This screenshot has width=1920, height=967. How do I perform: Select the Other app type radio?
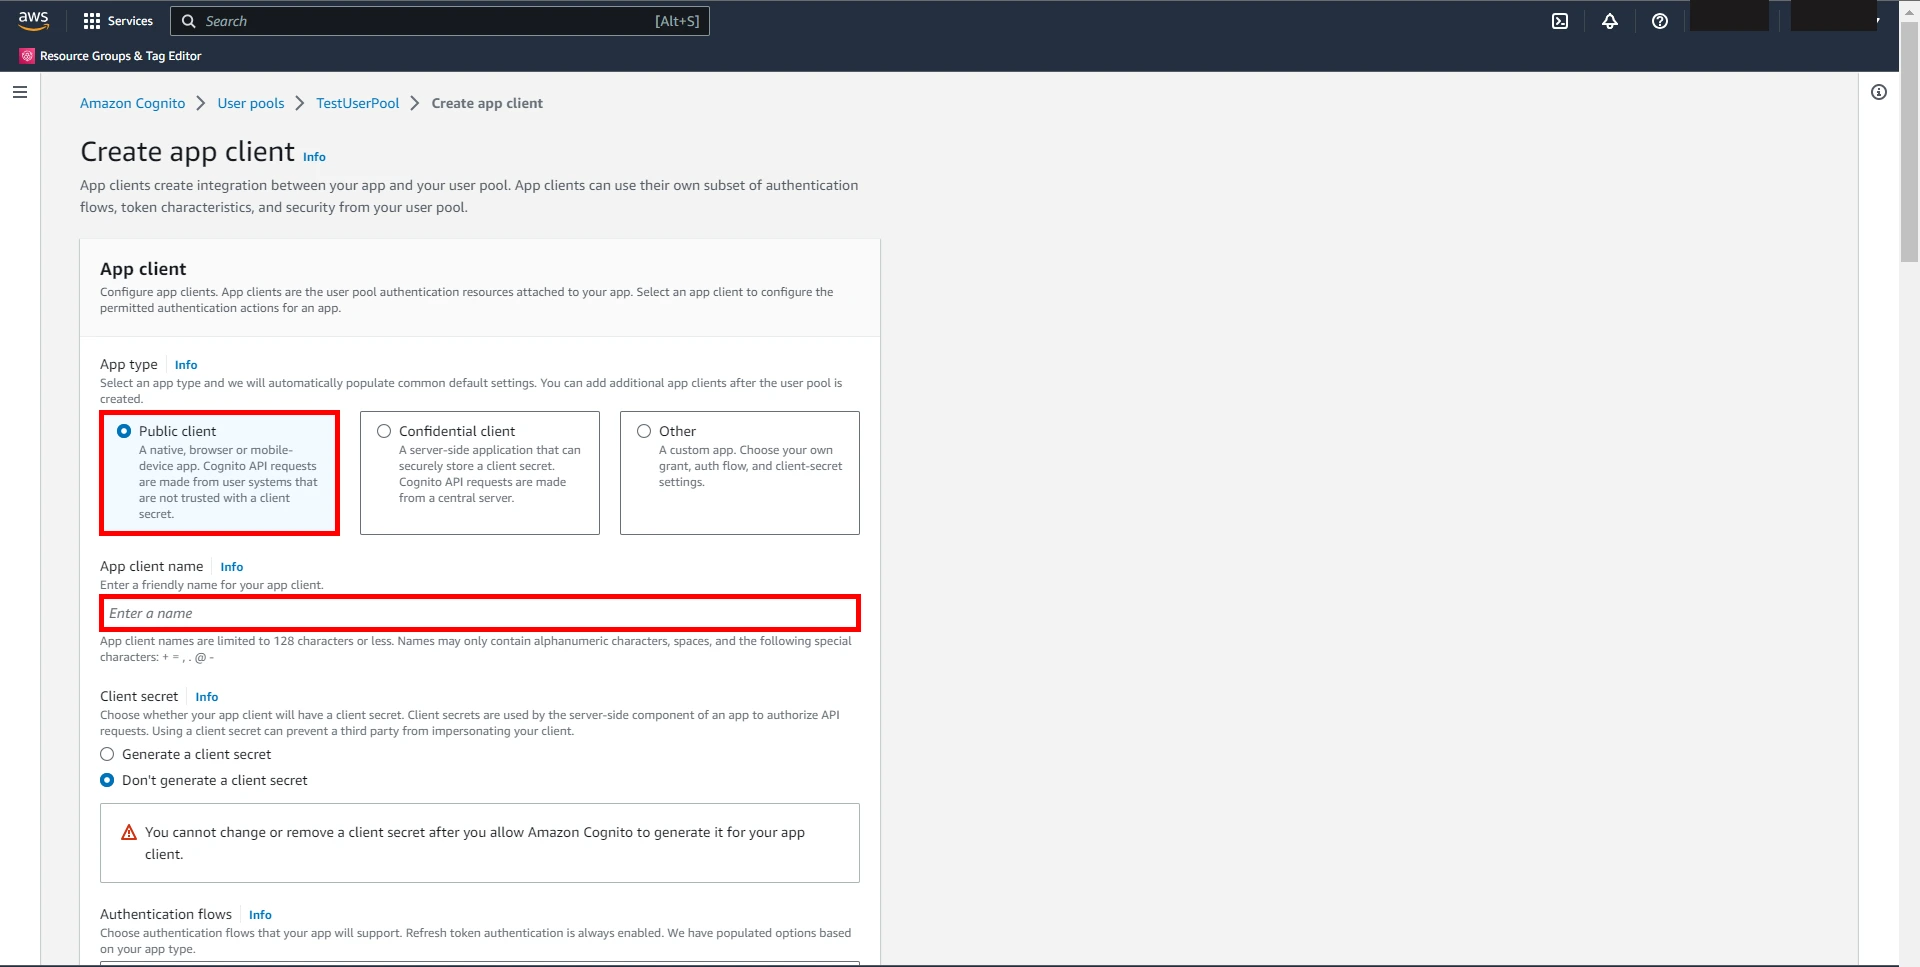(644, 431)
